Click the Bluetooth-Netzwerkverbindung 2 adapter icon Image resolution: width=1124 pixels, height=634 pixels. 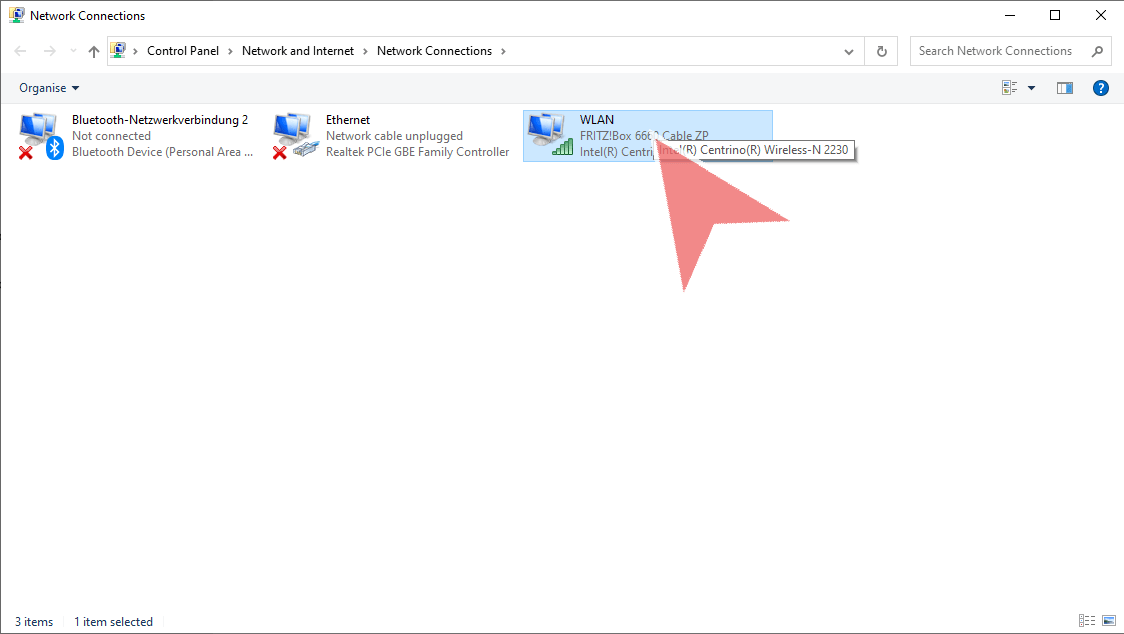tap(40, 135)
